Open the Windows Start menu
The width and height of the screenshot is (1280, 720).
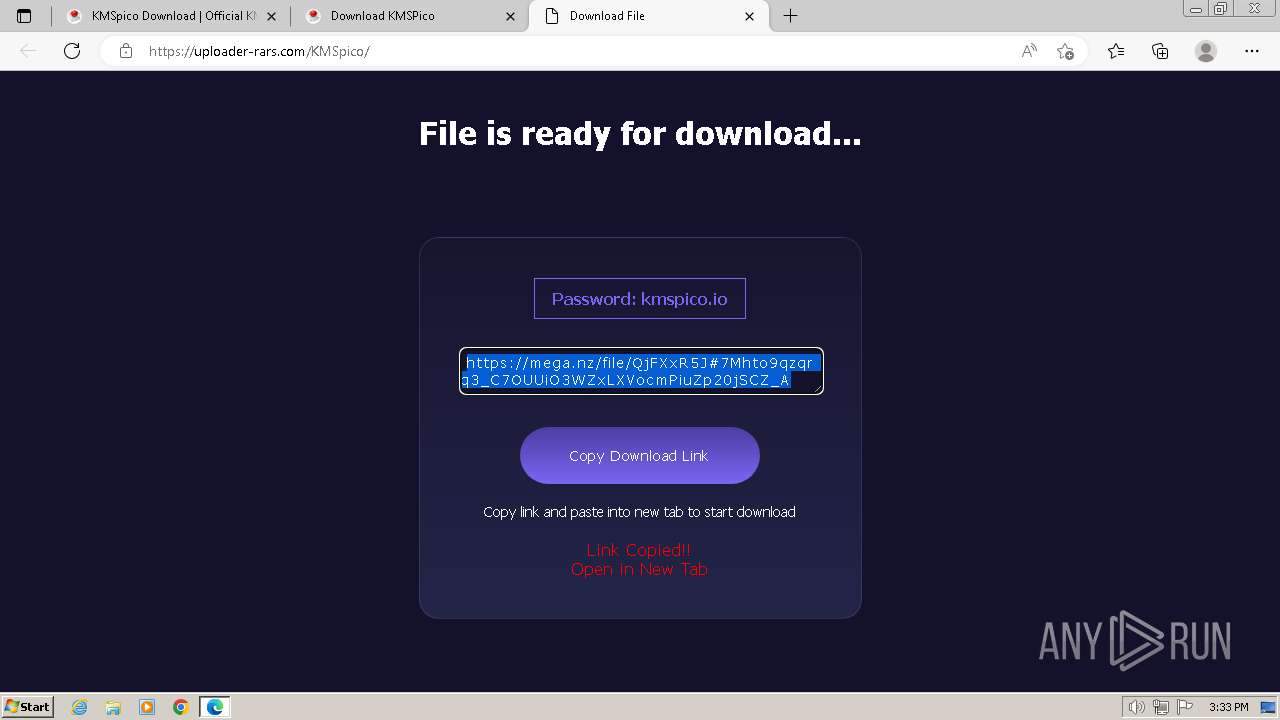[x=28, y=707]
